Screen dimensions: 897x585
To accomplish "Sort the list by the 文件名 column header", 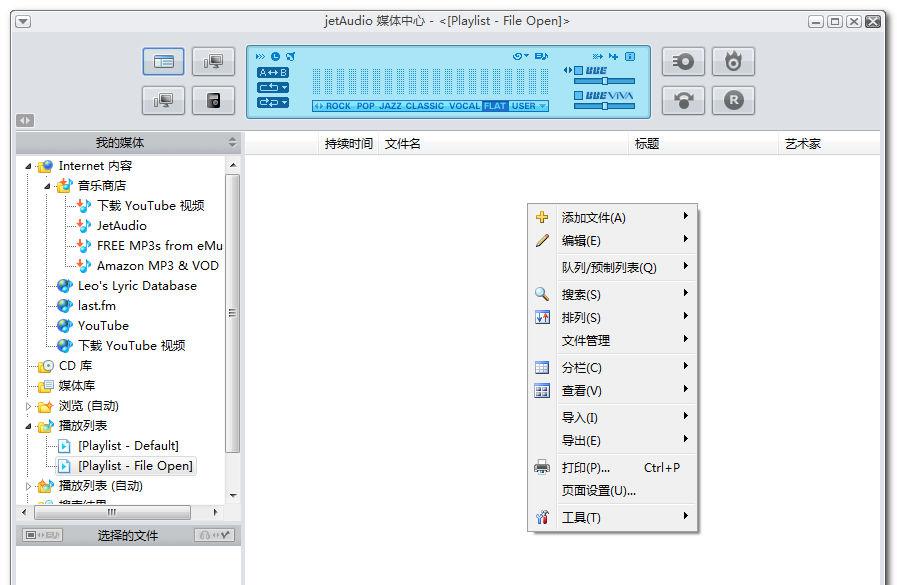I will point(503,144).
